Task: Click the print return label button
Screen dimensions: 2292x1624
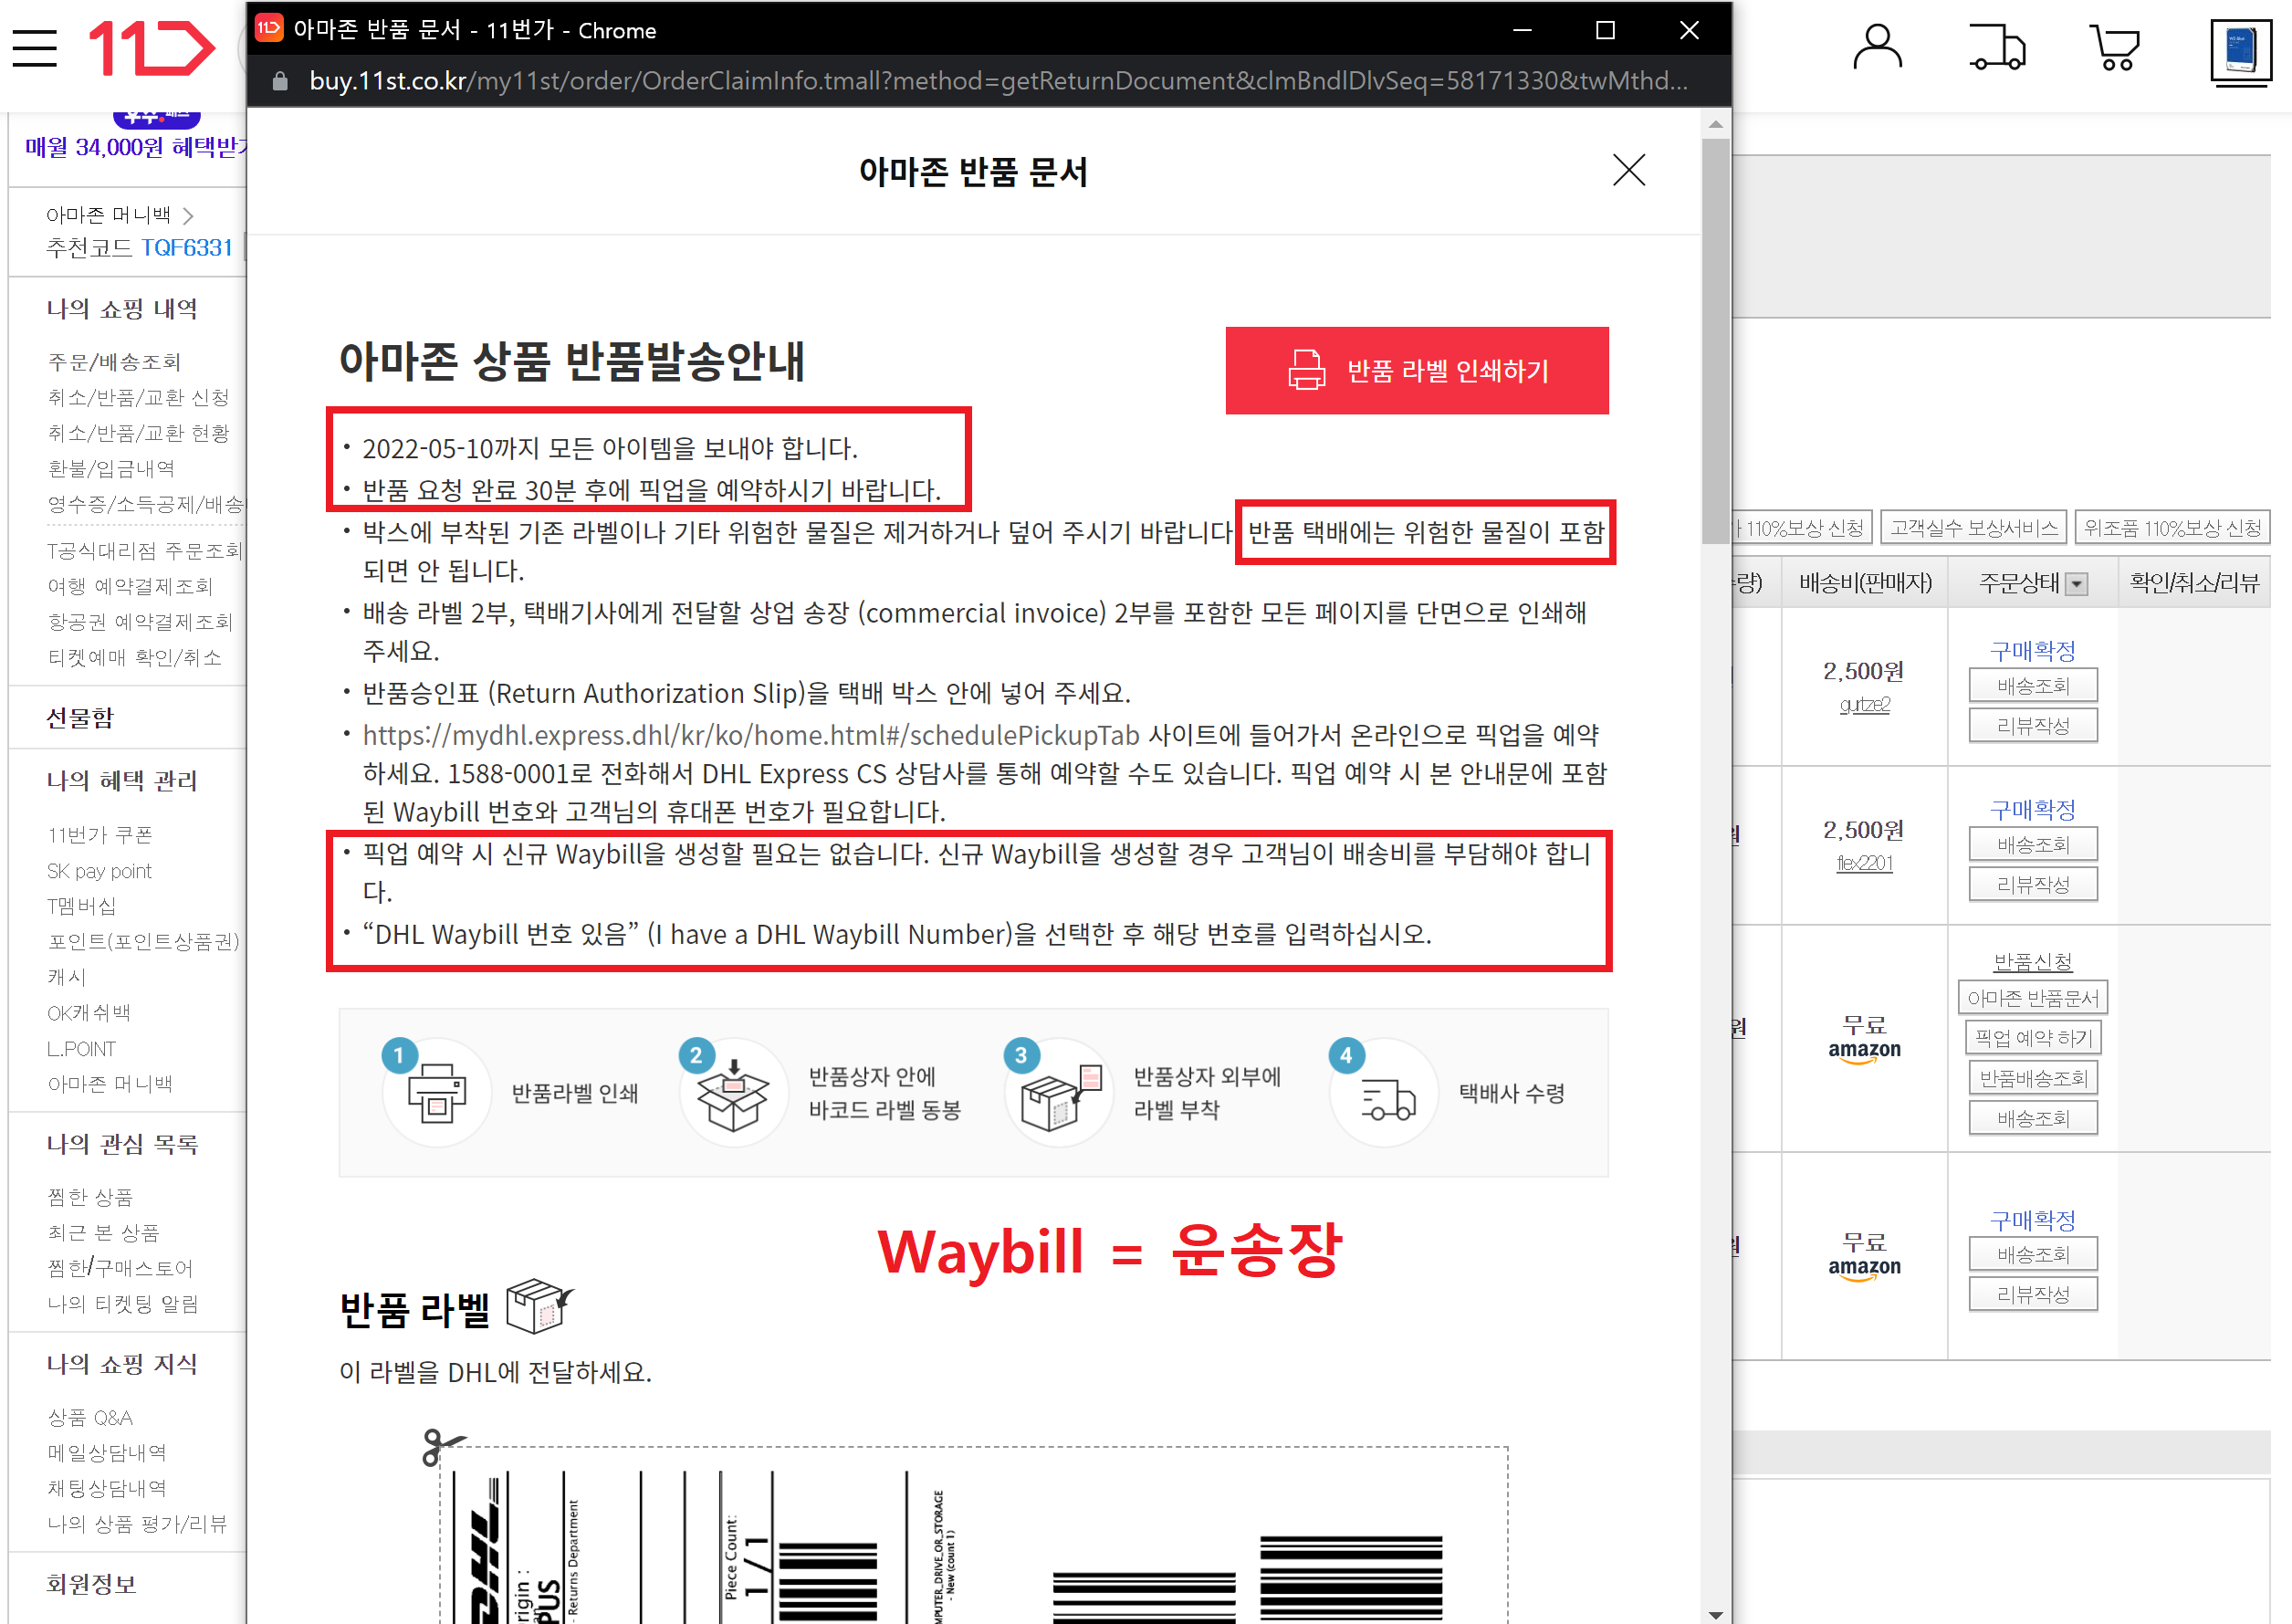Action: click(1416, 371)
